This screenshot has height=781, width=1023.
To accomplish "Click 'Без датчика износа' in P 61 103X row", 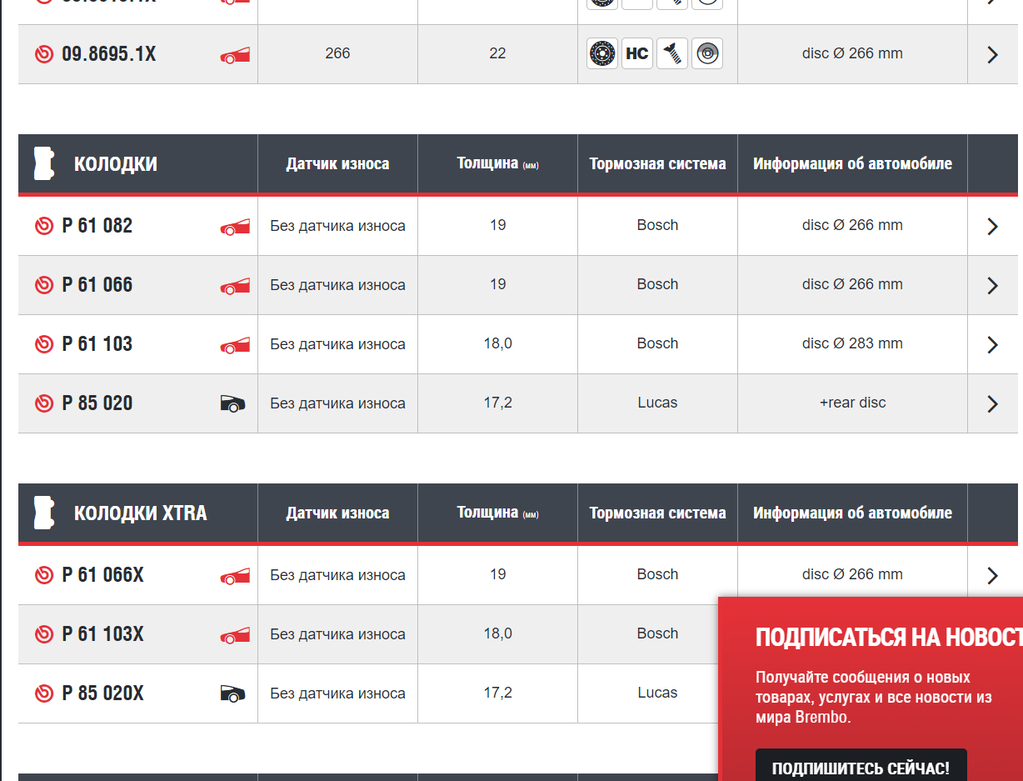I will coord(337,634).
